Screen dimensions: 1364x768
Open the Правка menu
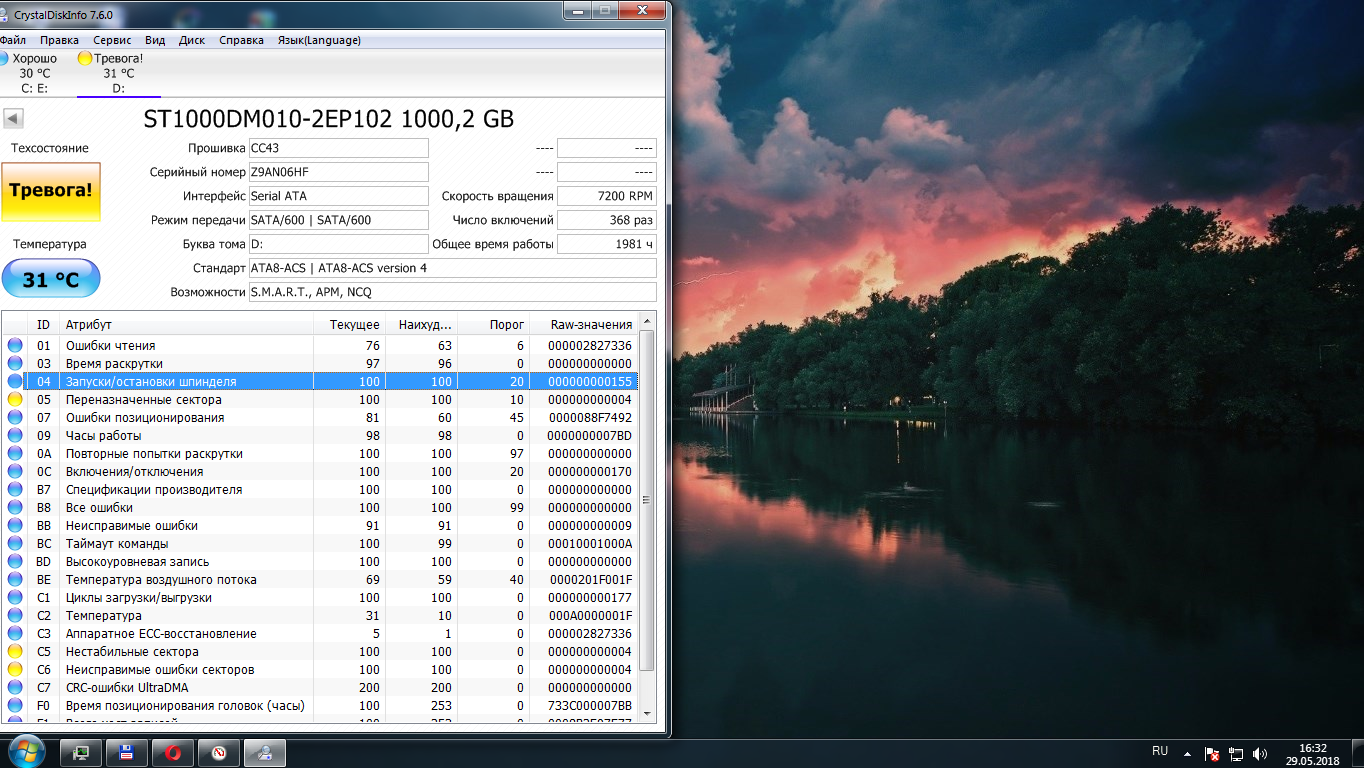pos(60,40)
